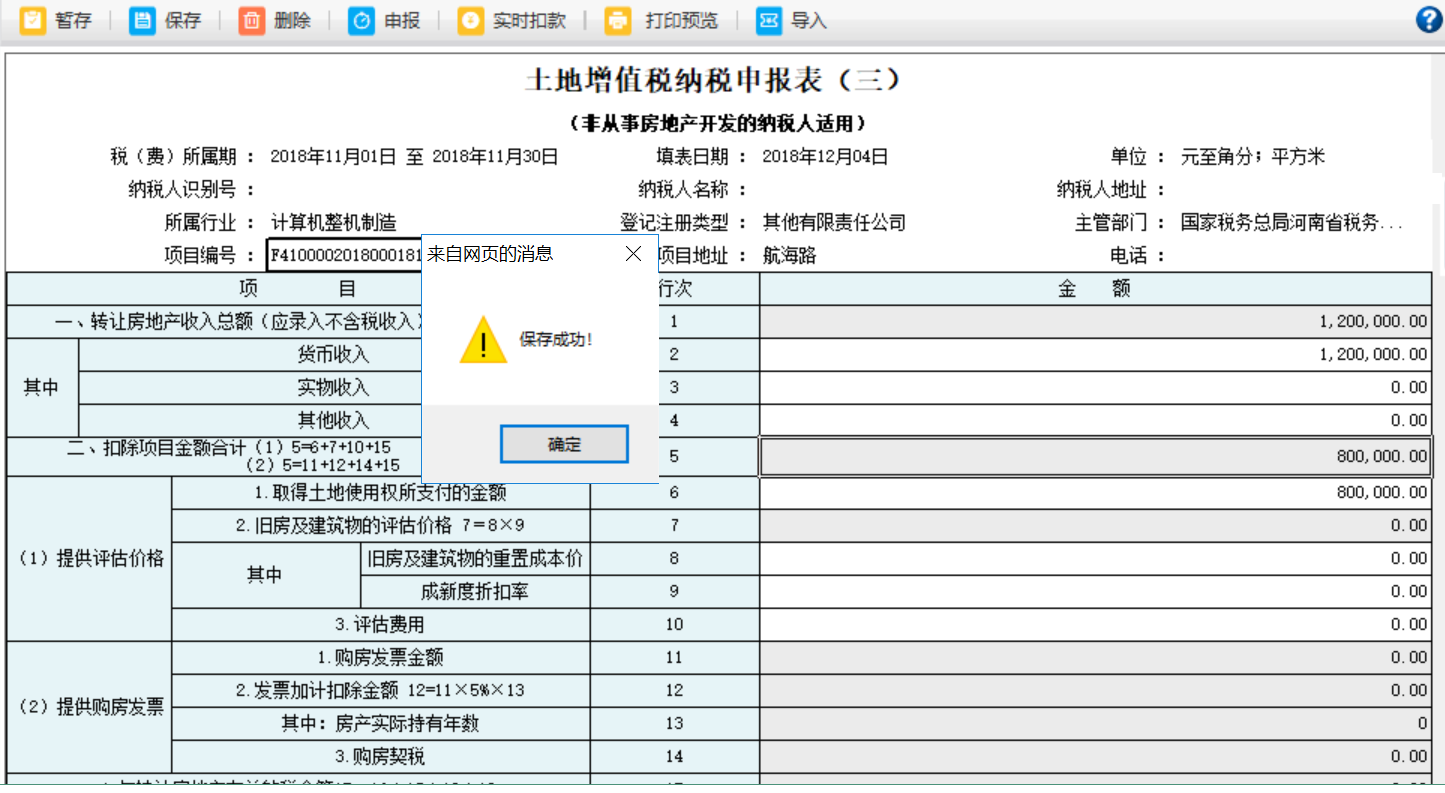Click the 导入 (import) toolbar icon
Viewport: 1445px width, 793px height.
(x=768, y=18)
